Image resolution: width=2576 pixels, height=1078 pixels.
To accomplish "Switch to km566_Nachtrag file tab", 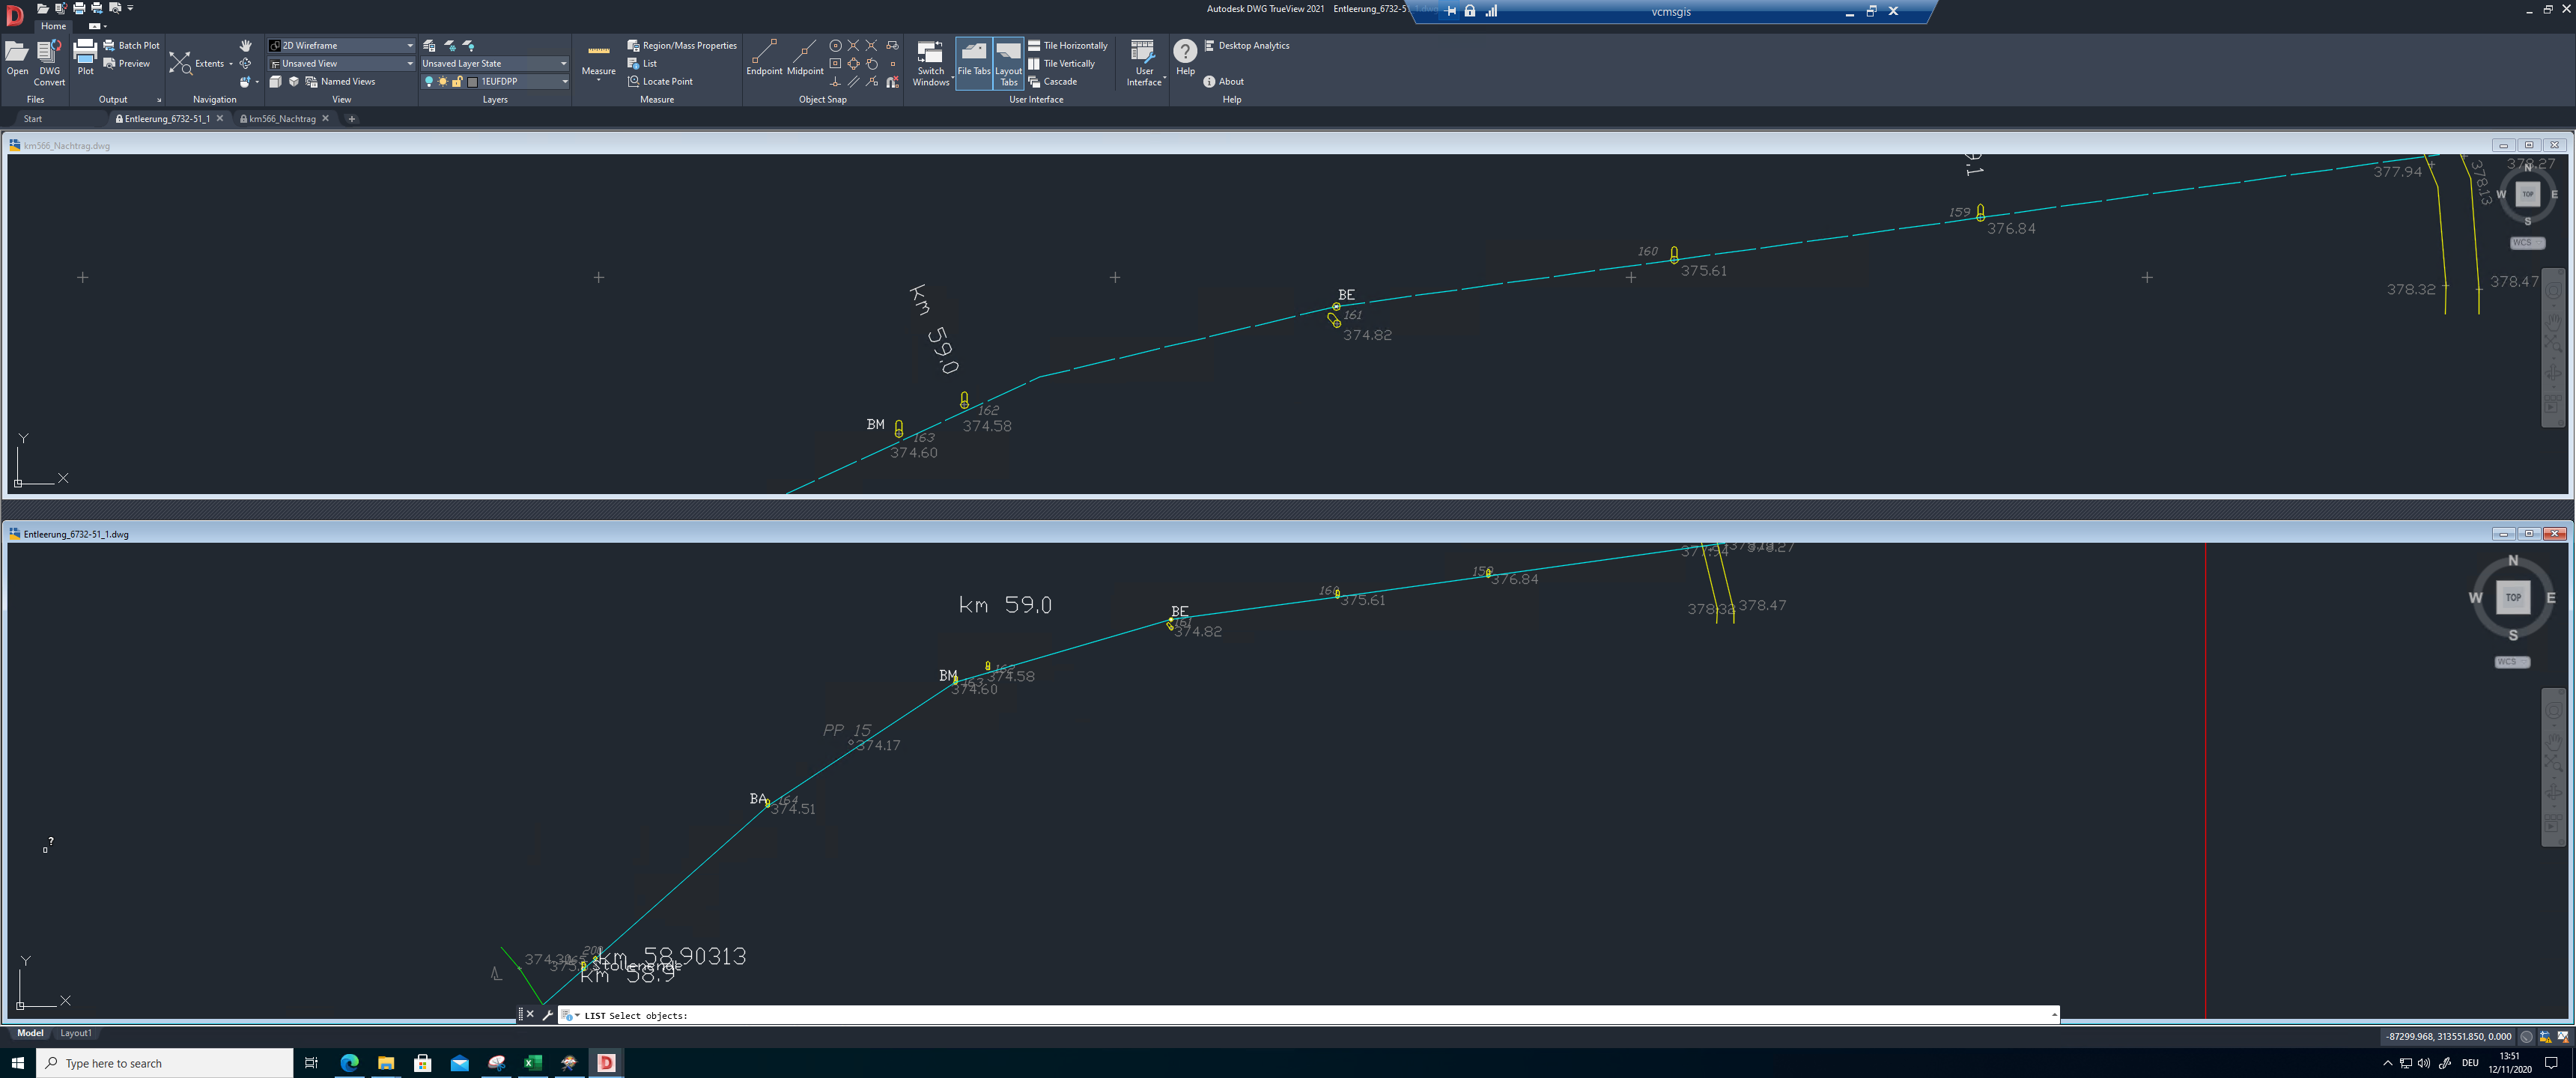I will 282,118.
